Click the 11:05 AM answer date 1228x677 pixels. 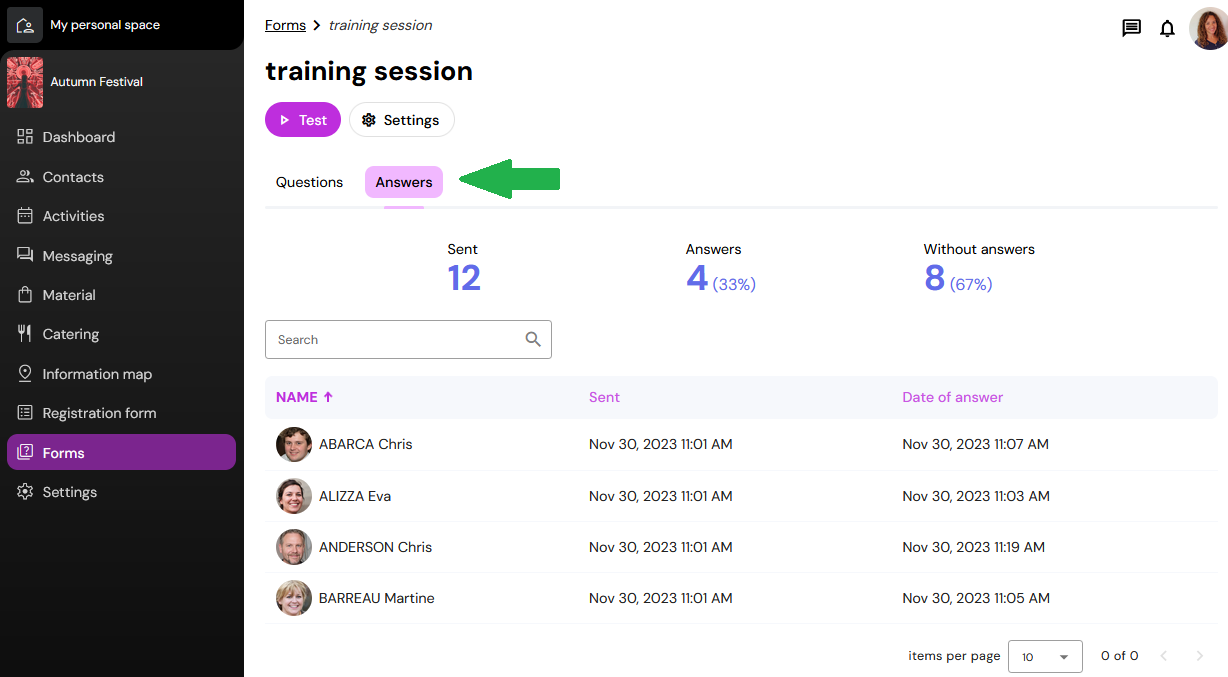[976, 598]
